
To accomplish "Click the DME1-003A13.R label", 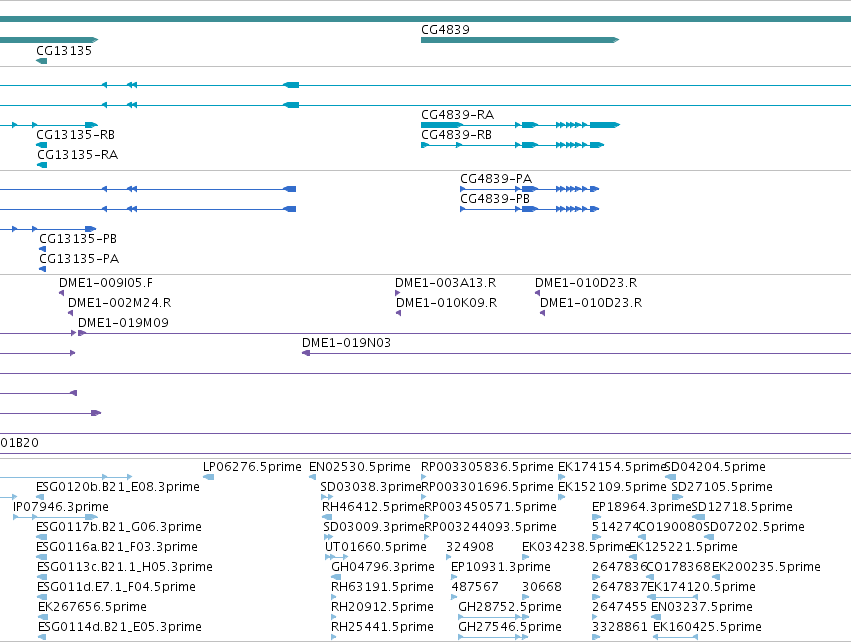I will [446, 283].
